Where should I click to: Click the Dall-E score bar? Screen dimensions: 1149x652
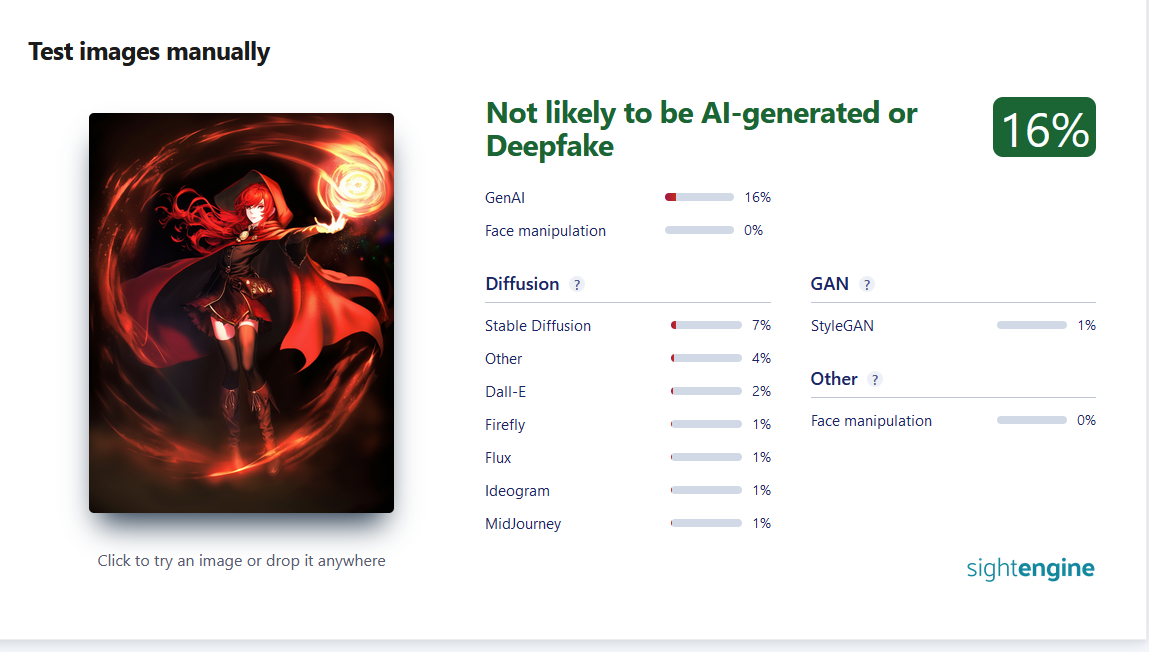coord(706,391)
